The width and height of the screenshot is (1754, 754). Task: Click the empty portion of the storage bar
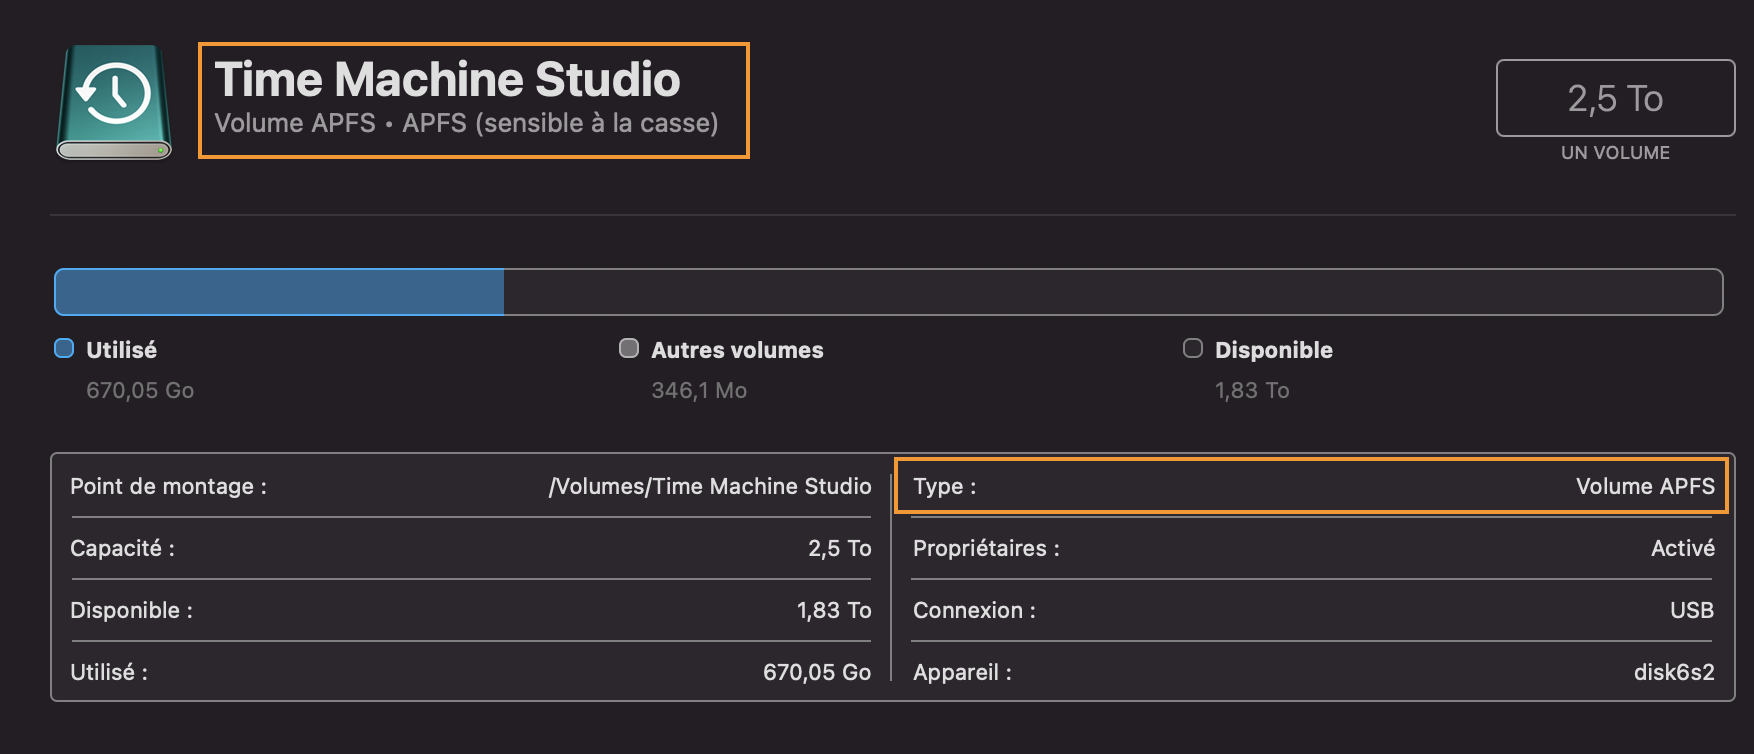[x=1110, y=292]
